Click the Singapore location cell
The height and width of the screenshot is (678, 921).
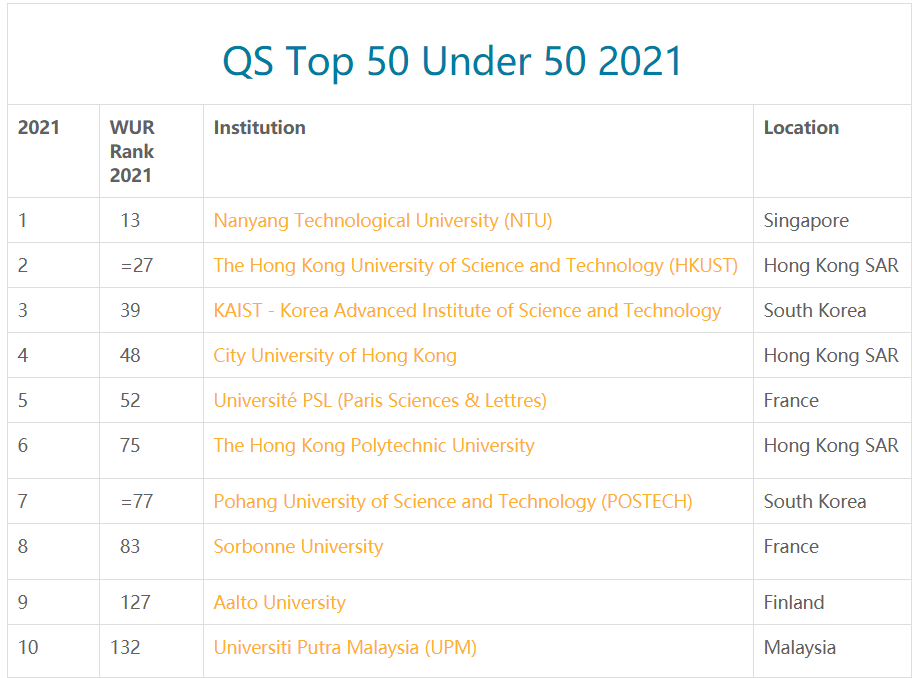coord(806,220)
